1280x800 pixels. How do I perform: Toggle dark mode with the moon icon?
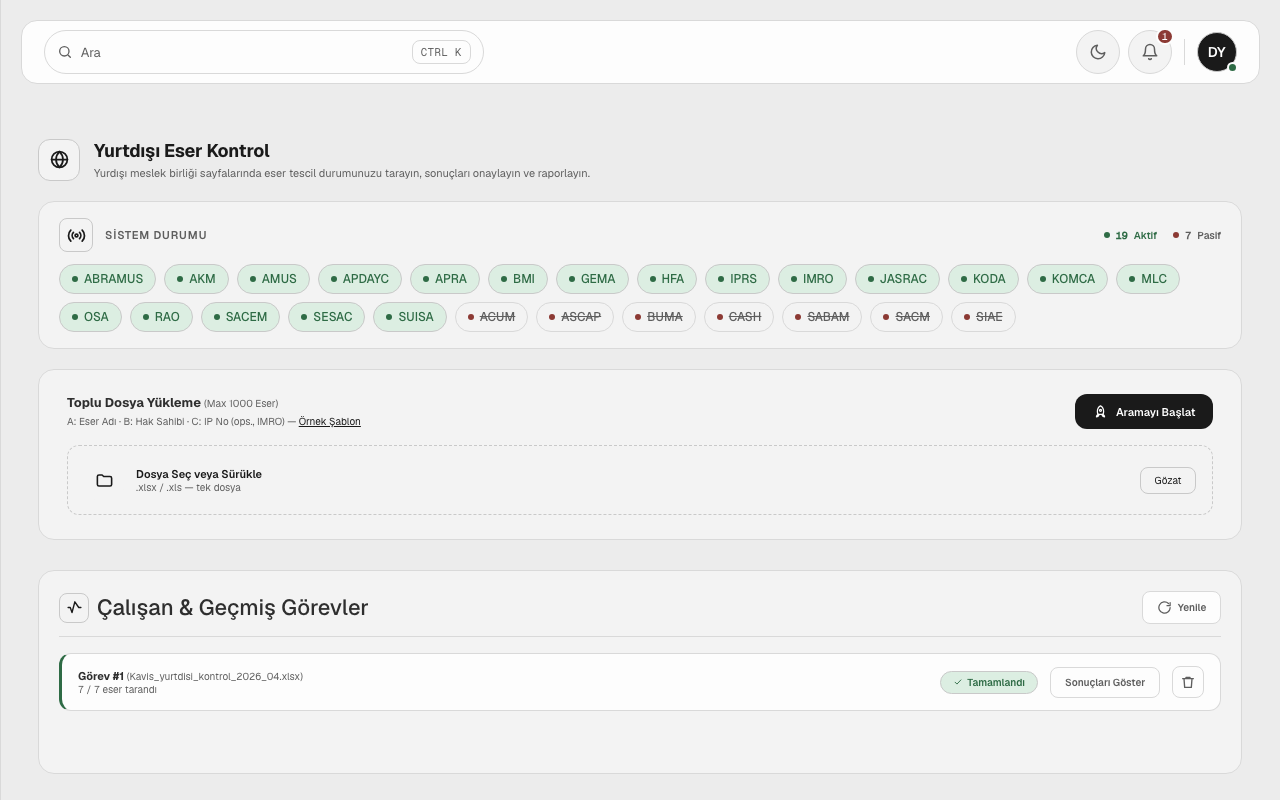tap(1098, 52)
